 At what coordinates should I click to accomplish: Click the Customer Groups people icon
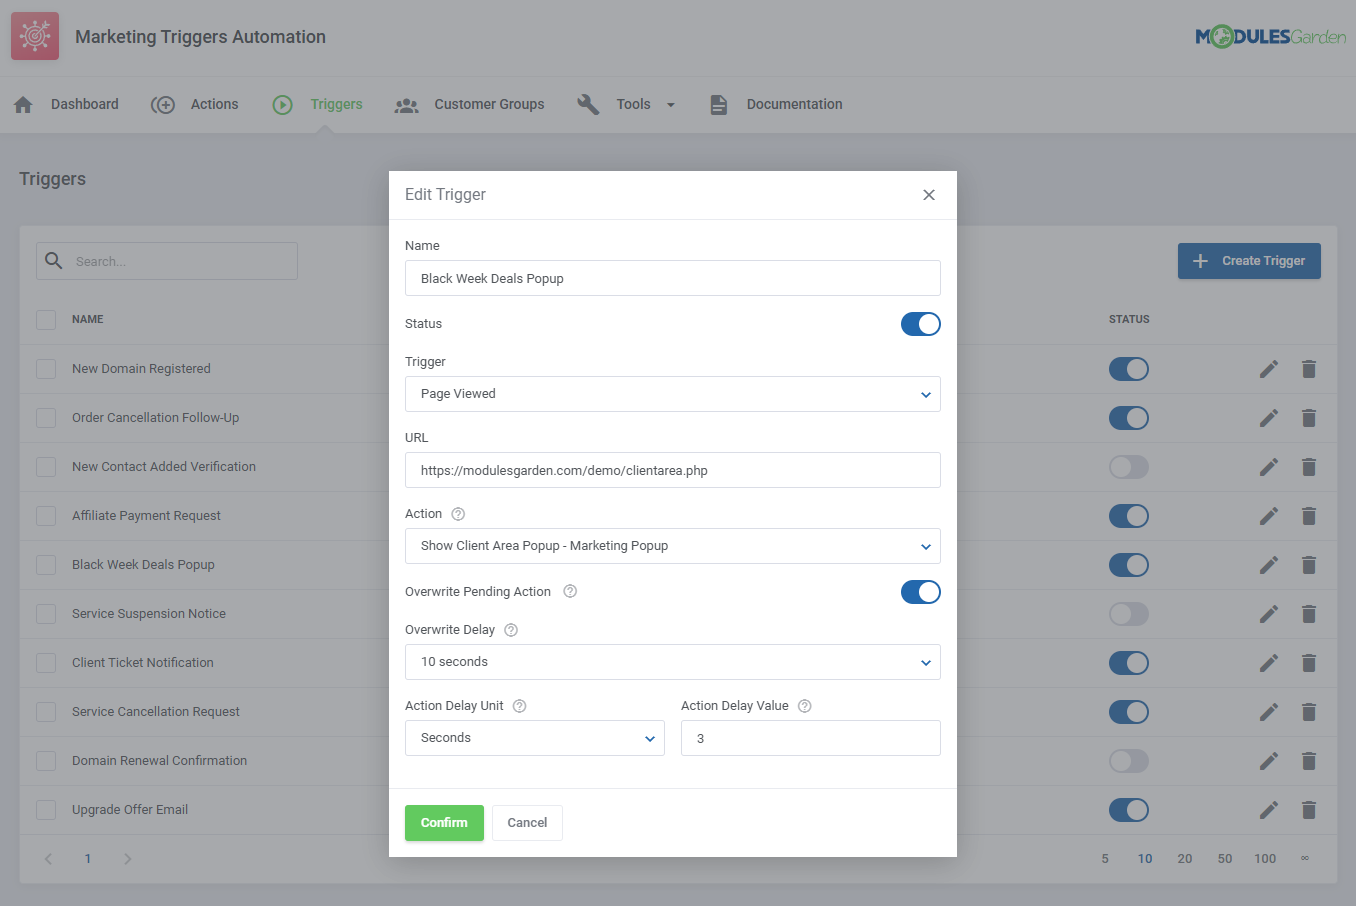tap(406, 104)
